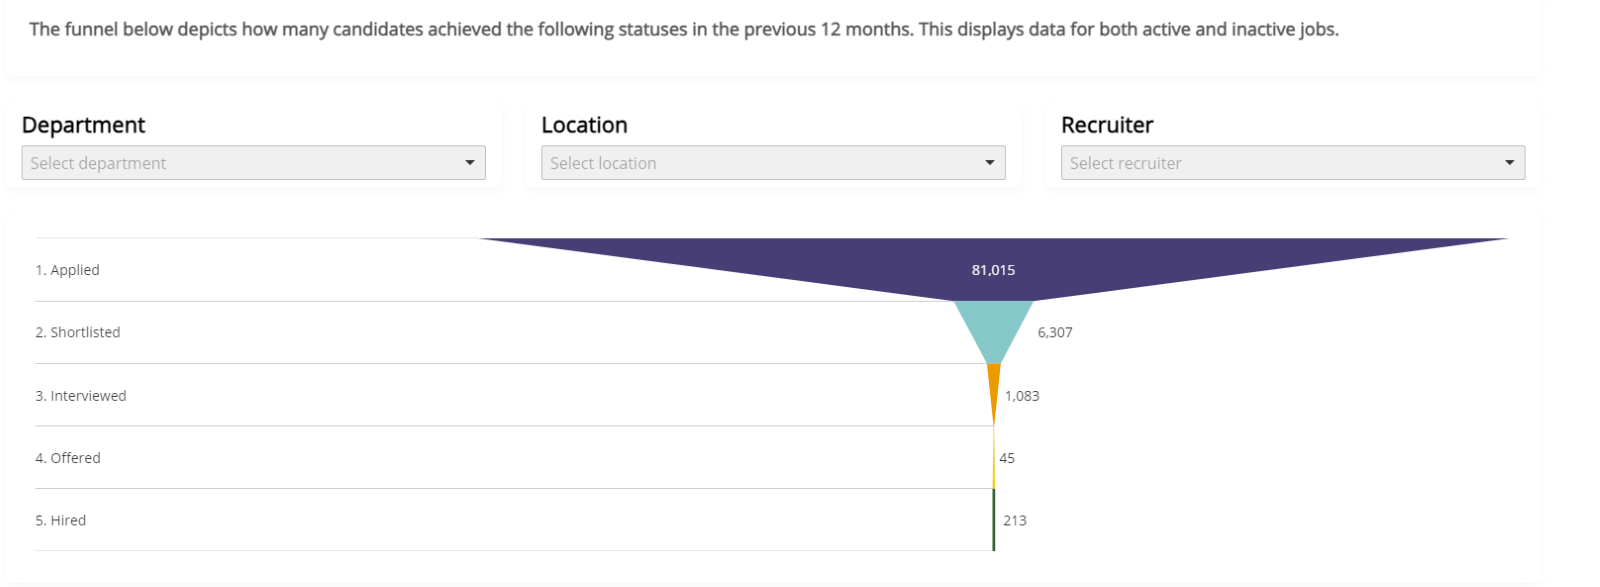Viewport: 1600px width, 587px height.
Task: Select the '3. Interviewed' row label
Action: (81, 396)
